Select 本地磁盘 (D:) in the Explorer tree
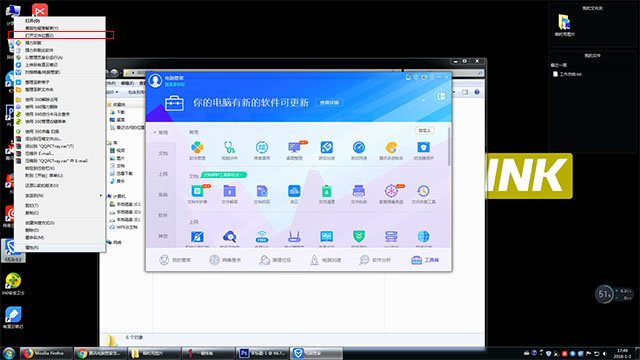The image size is (640, 360). pos(125,212)
